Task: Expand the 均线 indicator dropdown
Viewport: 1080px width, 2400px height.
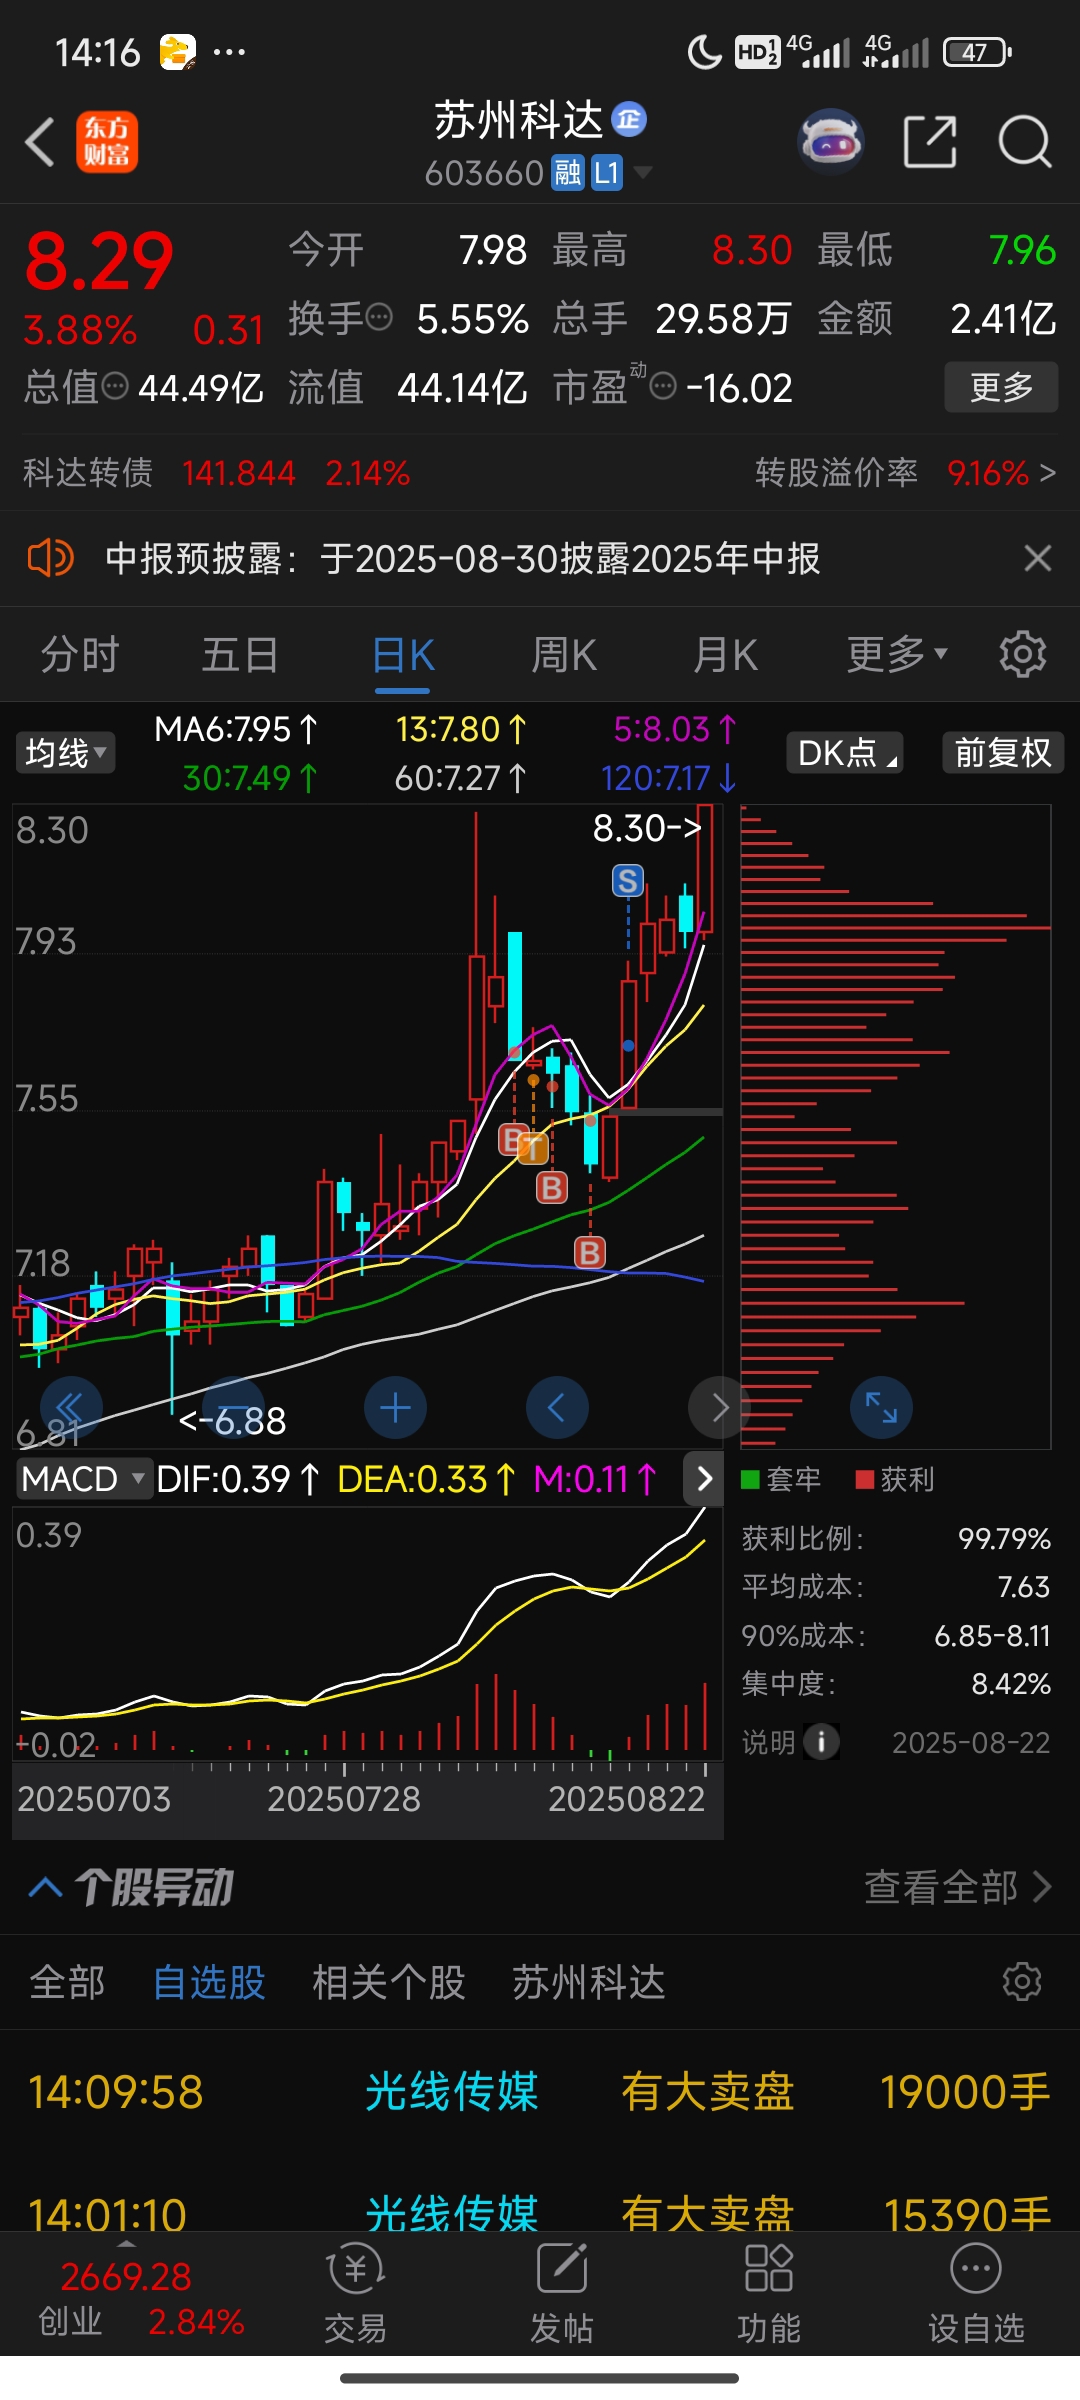Action: [65, 753]
